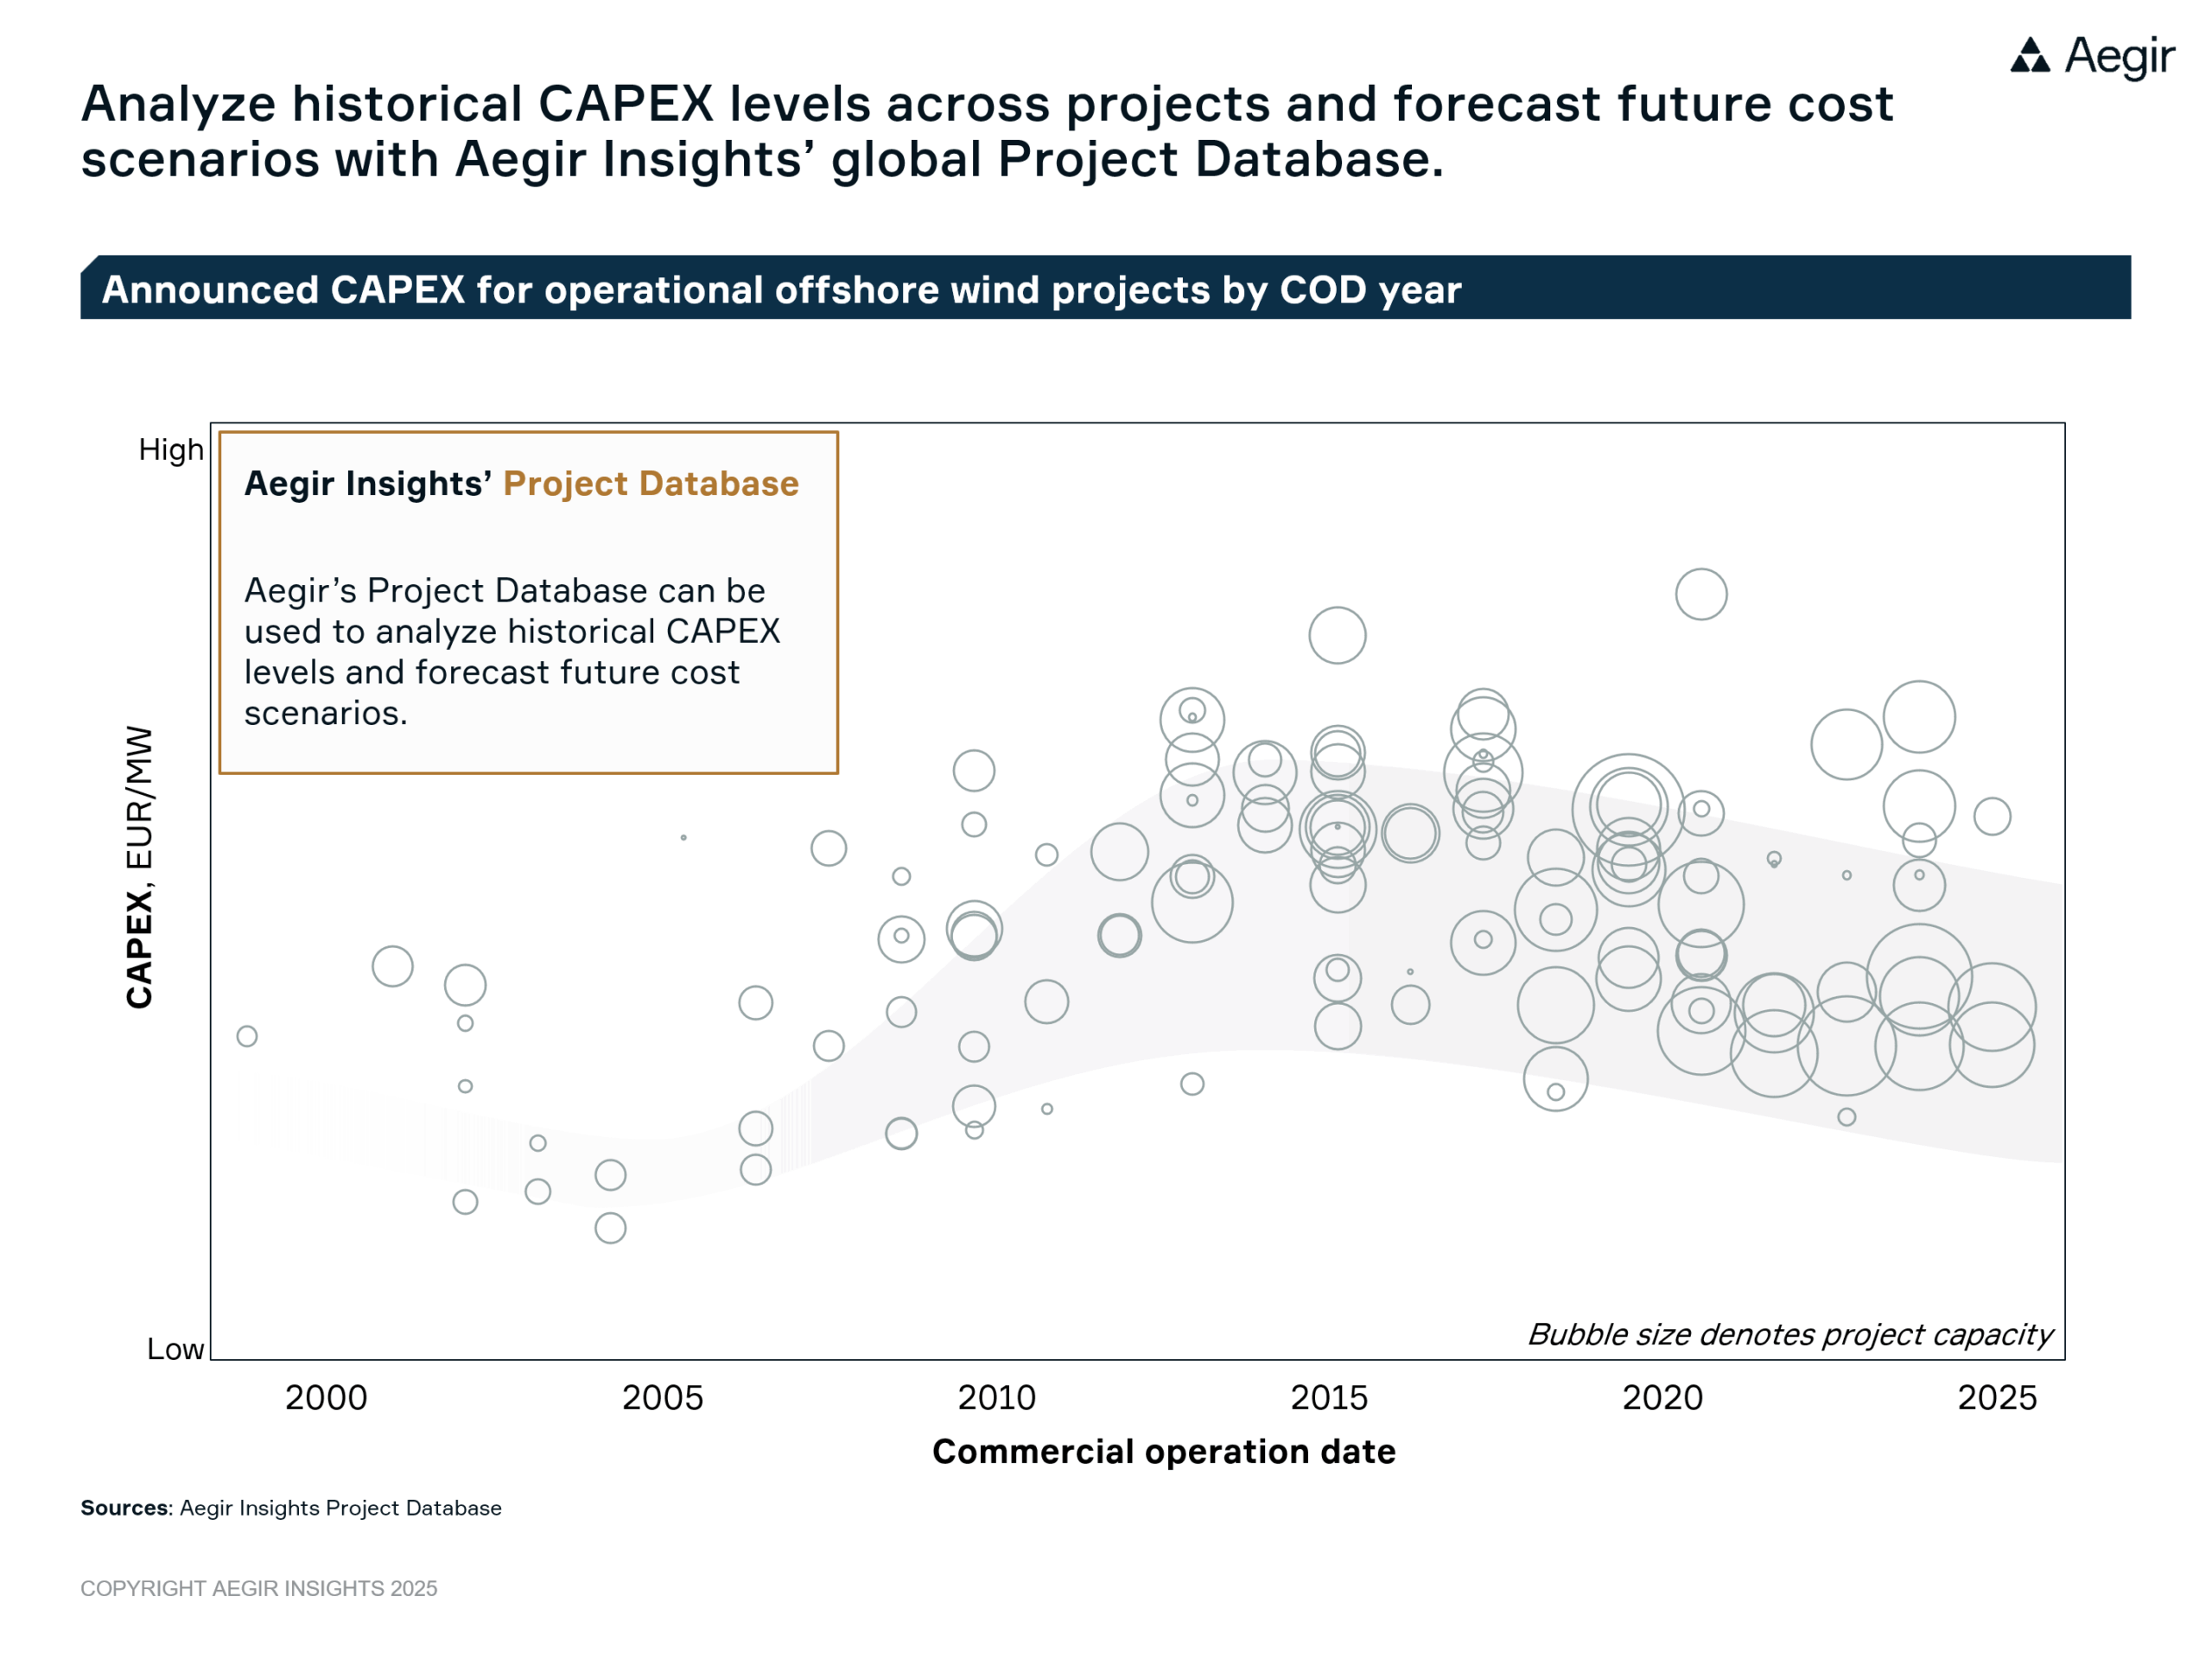
Task: Click the 'CAPEX, EUR/MW' axis title
Action: (x=139, y=867)
